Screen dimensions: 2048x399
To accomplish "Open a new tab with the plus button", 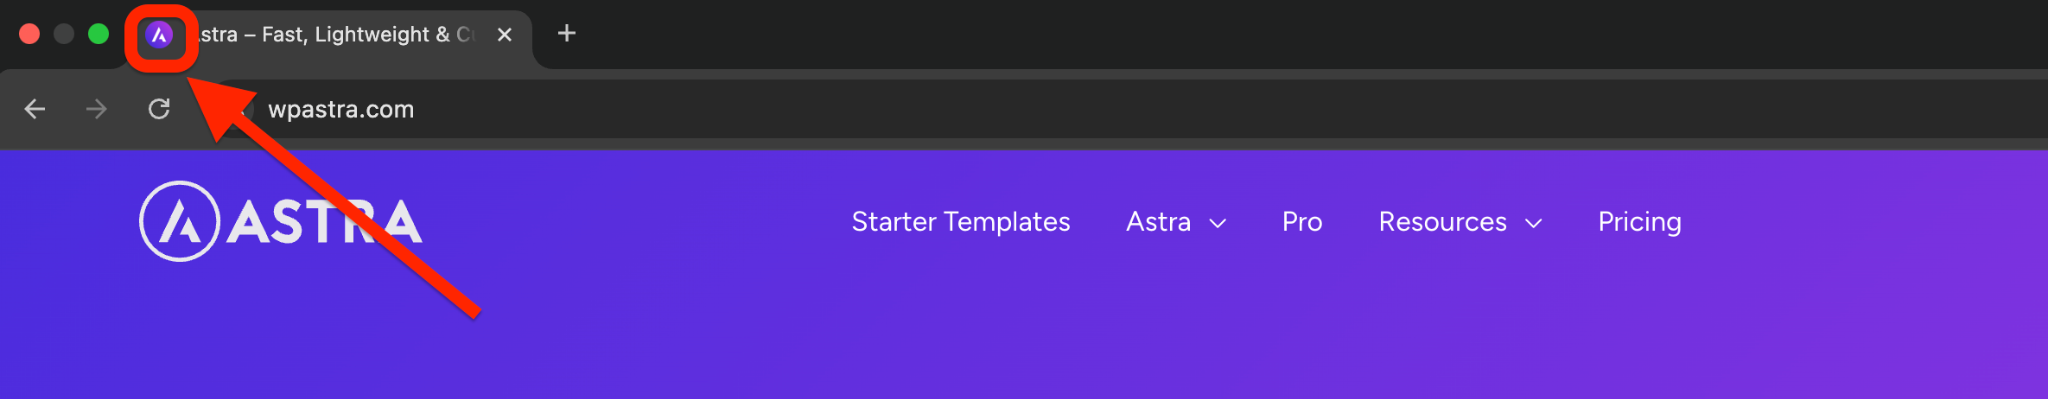I will coord(567,34).
